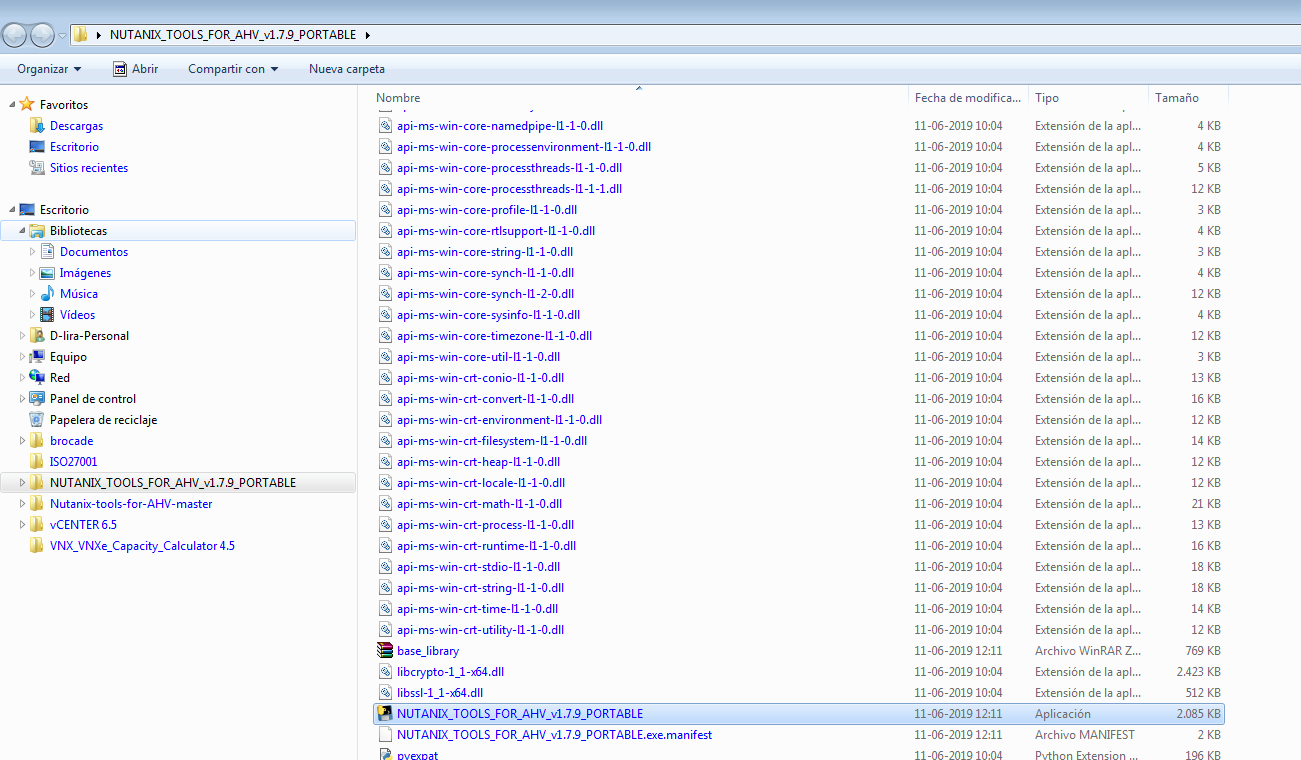Select api-ms-win-core-synch-l1-2-0.dll file
The image size is (1301, 760).
click(485, 294)
